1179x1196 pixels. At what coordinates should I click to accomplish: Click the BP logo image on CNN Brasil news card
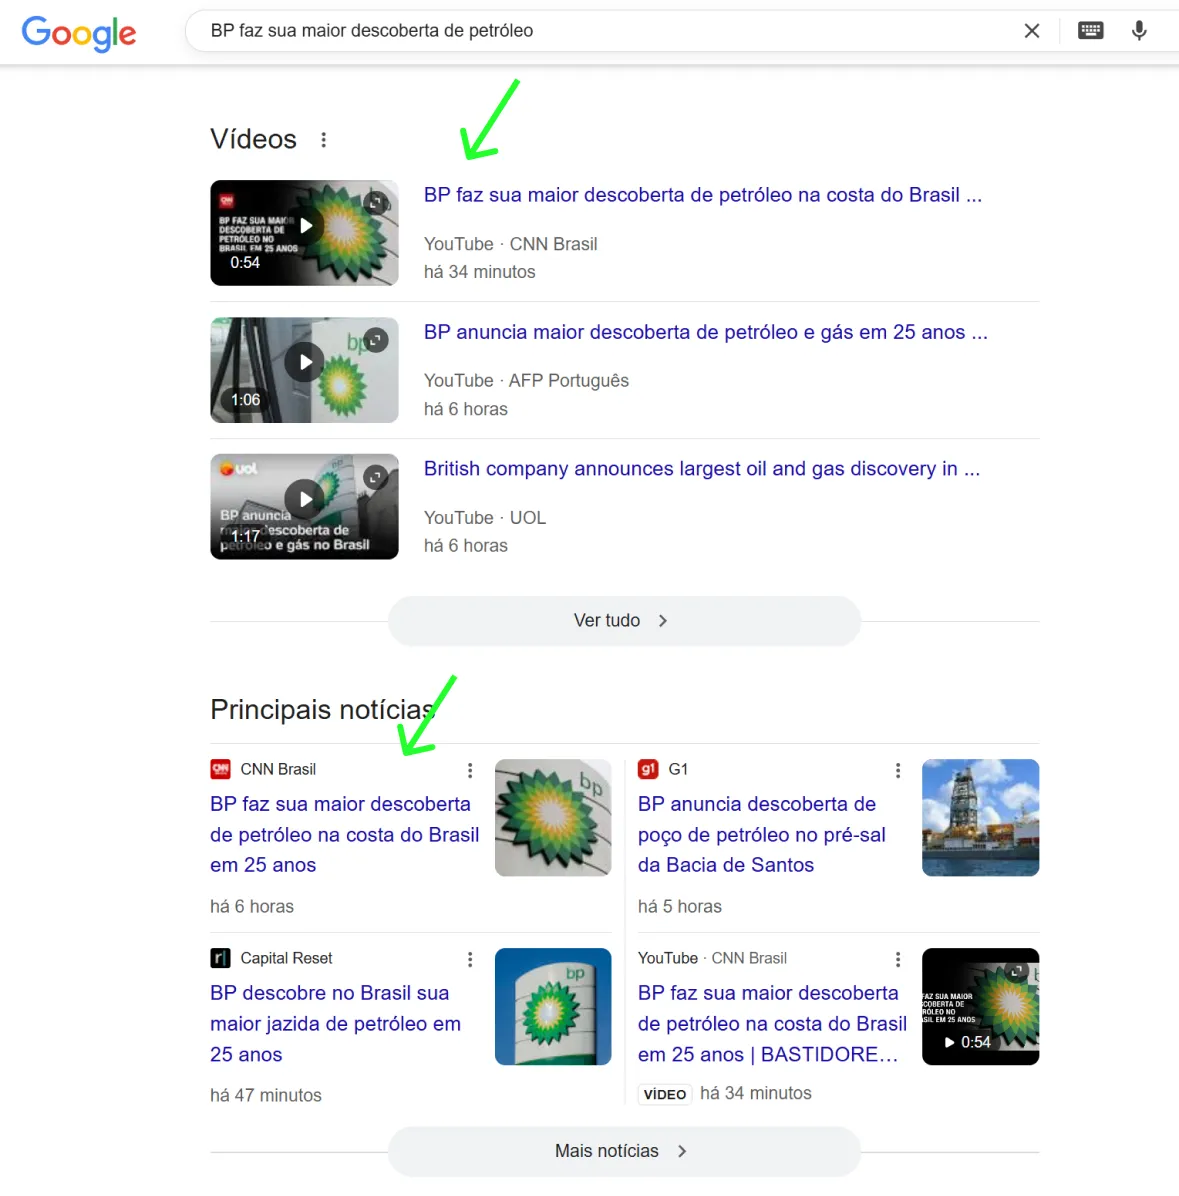point(553,818)
